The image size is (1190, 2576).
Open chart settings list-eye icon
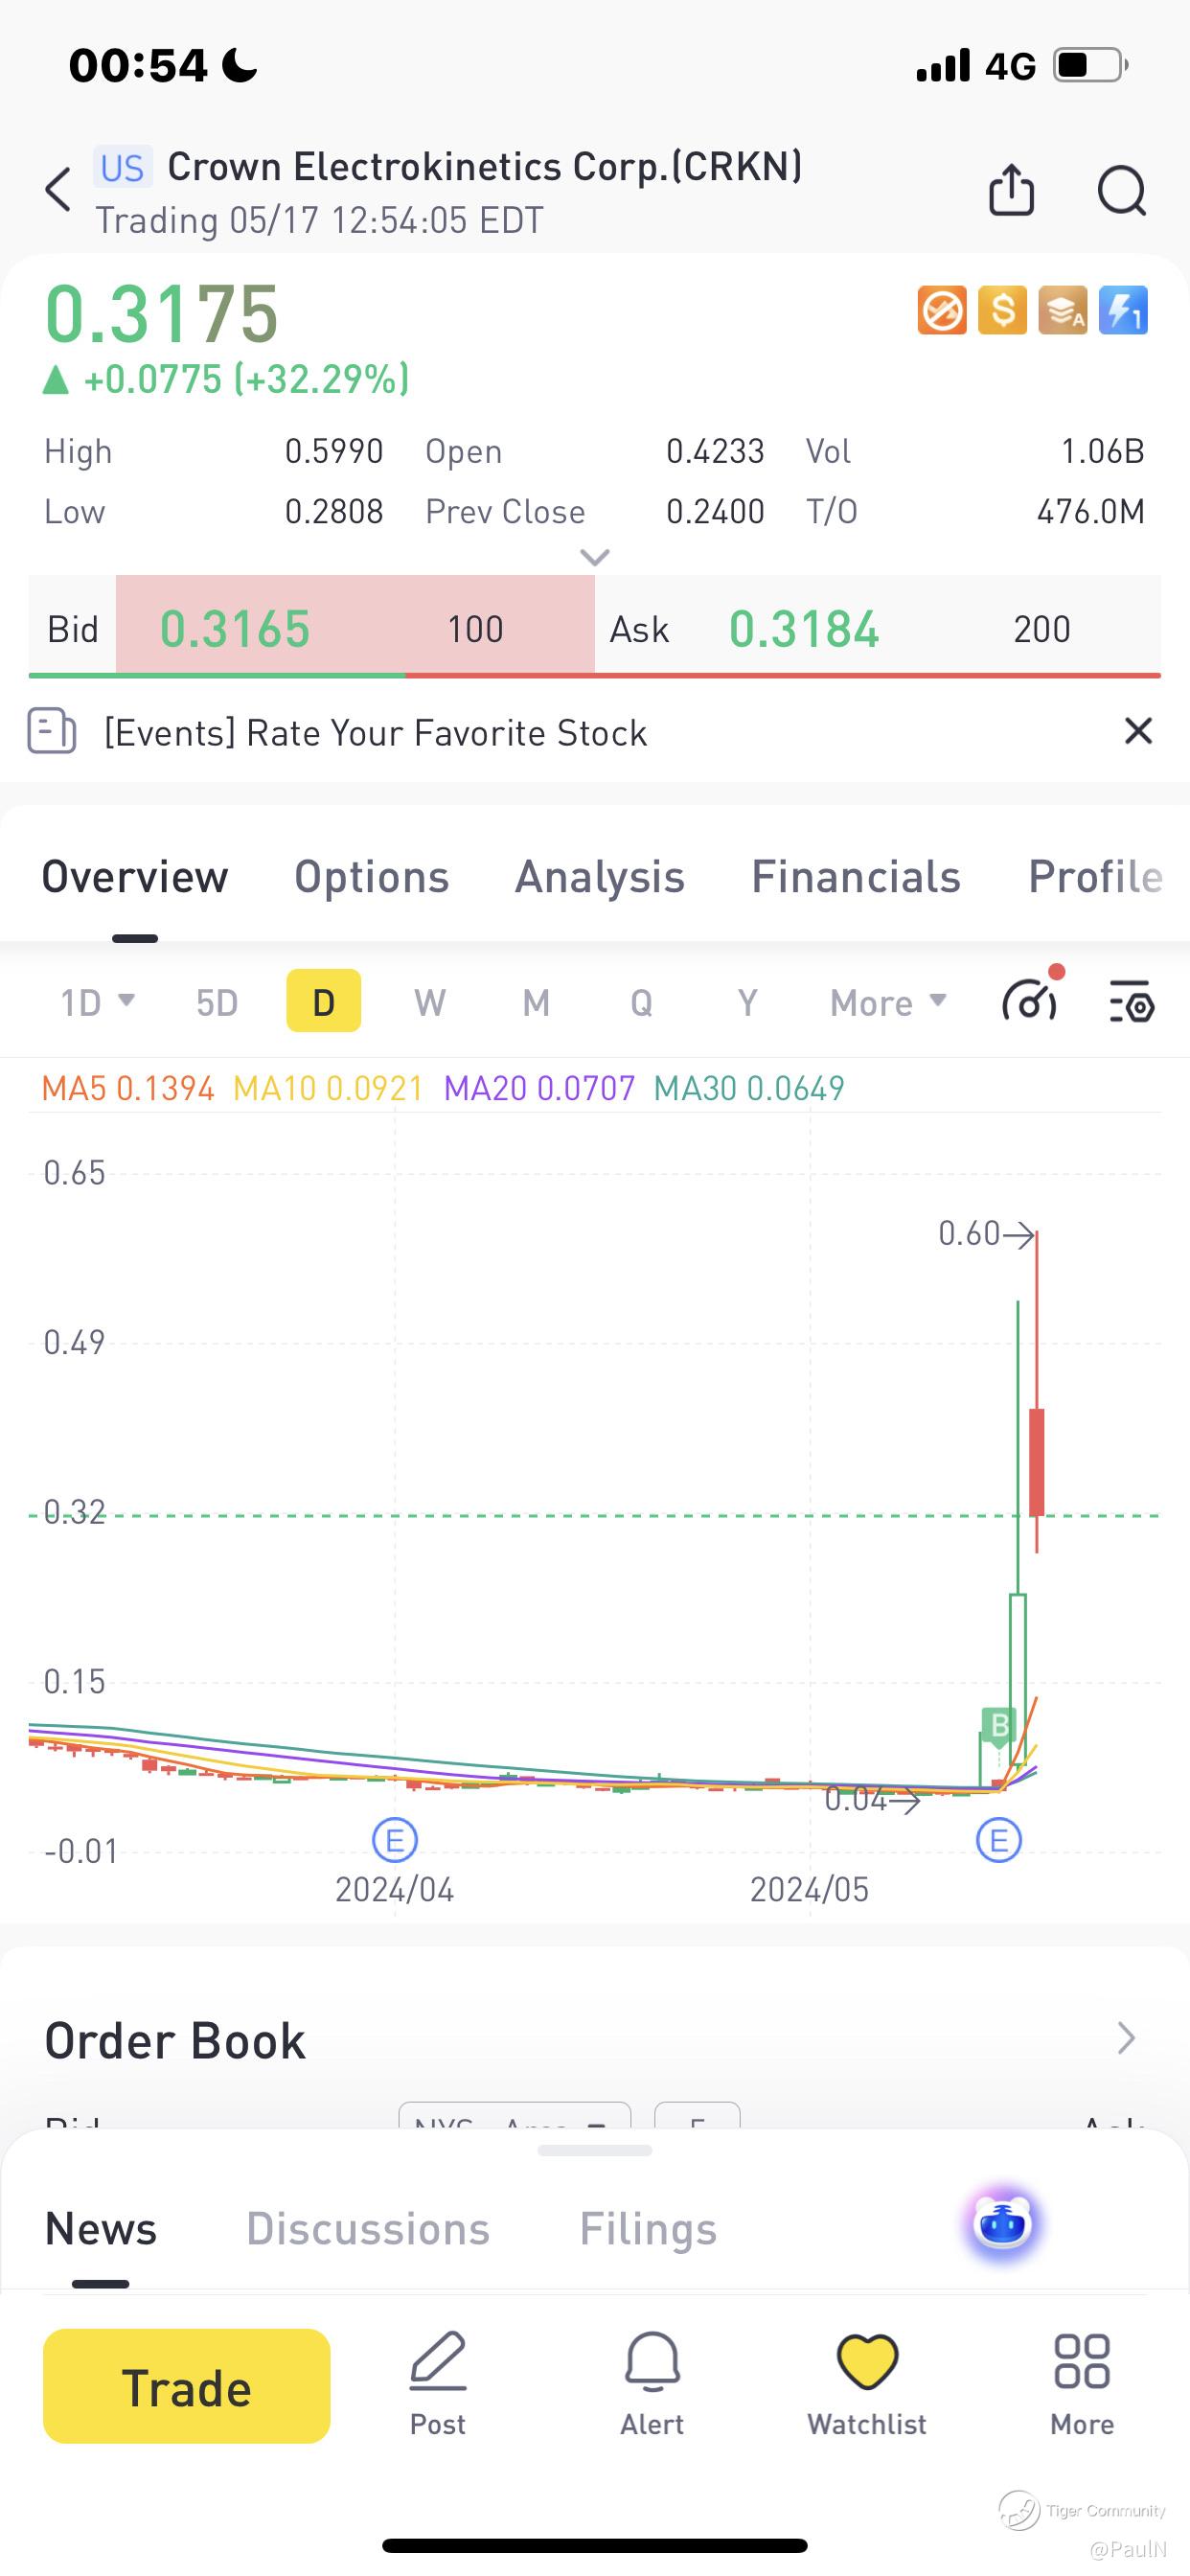click(1132, 1001)
